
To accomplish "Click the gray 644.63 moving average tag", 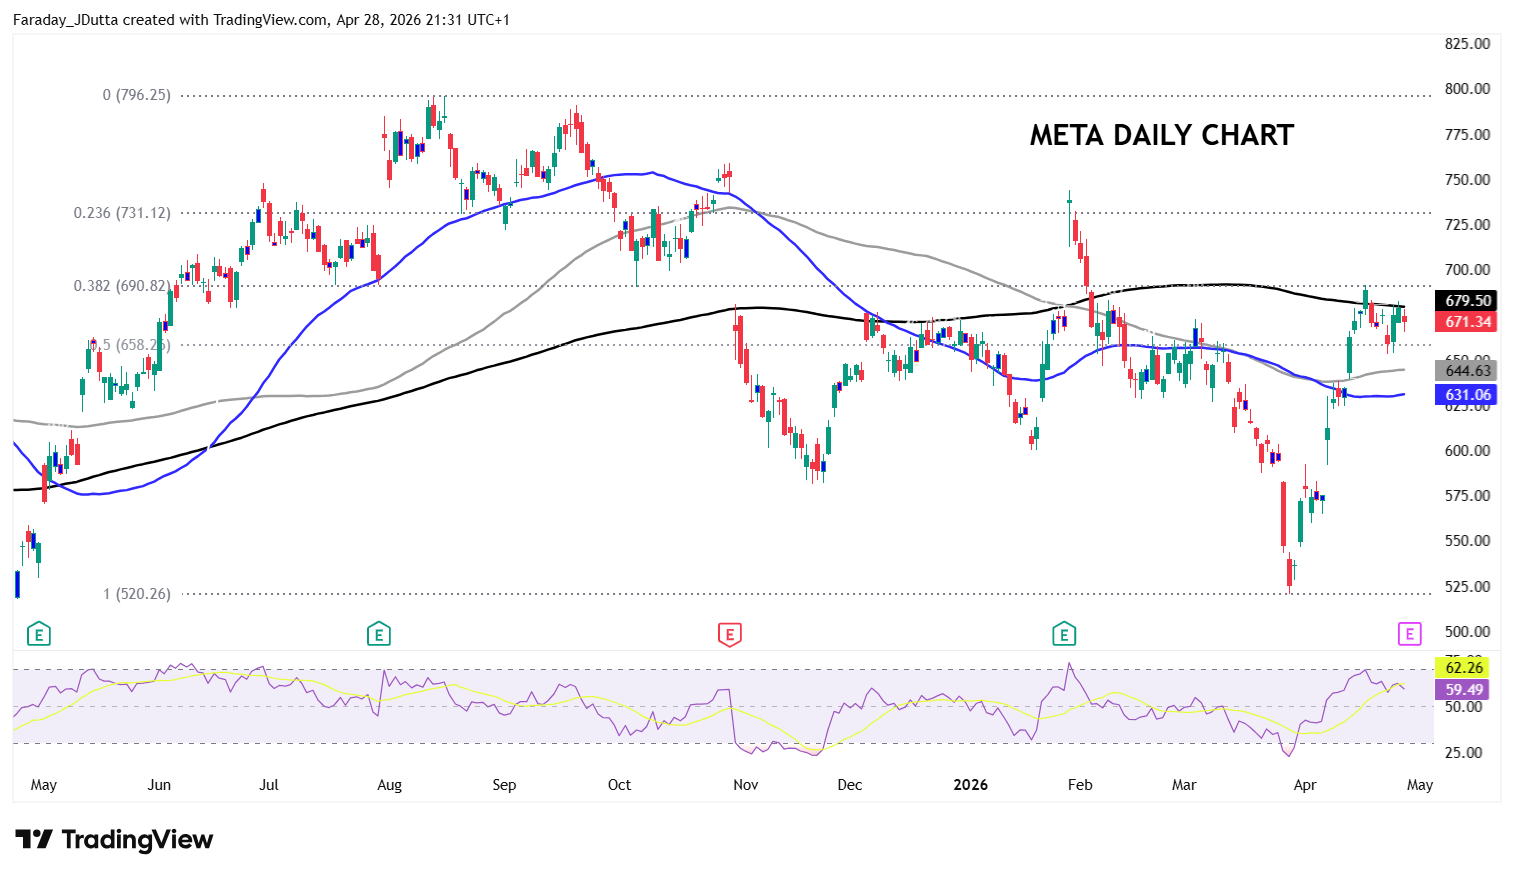I will (x=1466, y=371).
